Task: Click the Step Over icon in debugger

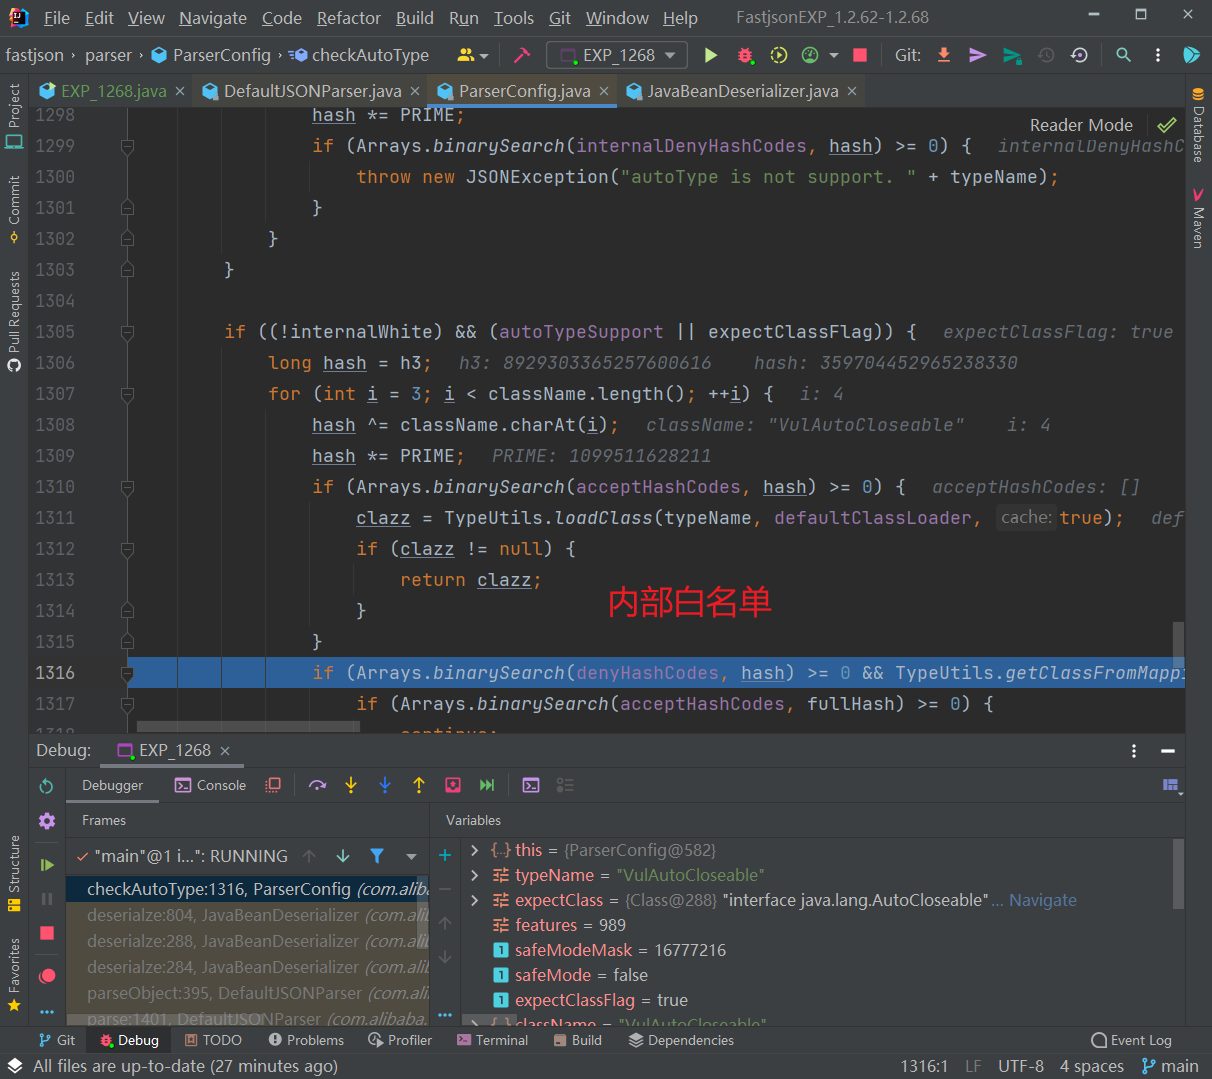Action: tap(317, 785)
